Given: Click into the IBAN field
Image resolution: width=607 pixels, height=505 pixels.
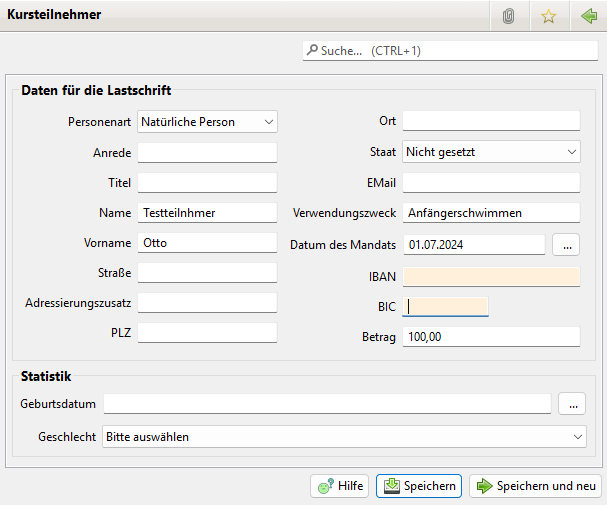Looking at the screenshot, I should pyautogui.click(x=491, y=277).
